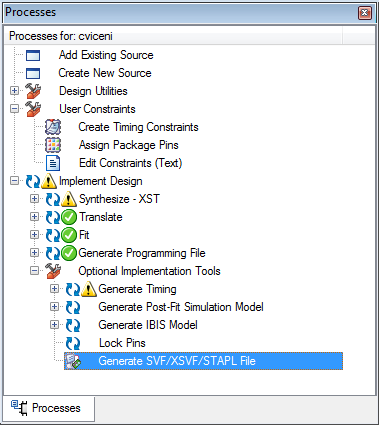The image size is (379, 425).
Task: Collapse the User Constraints node
Action: click(14, 109)
